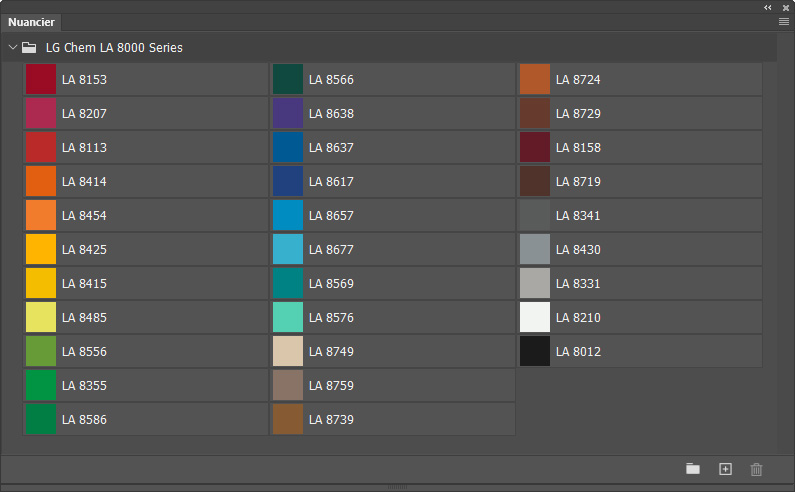Collapse the panel using the double-arrow icon
This screenshot has width=795, height=492.
click(768, 8)
